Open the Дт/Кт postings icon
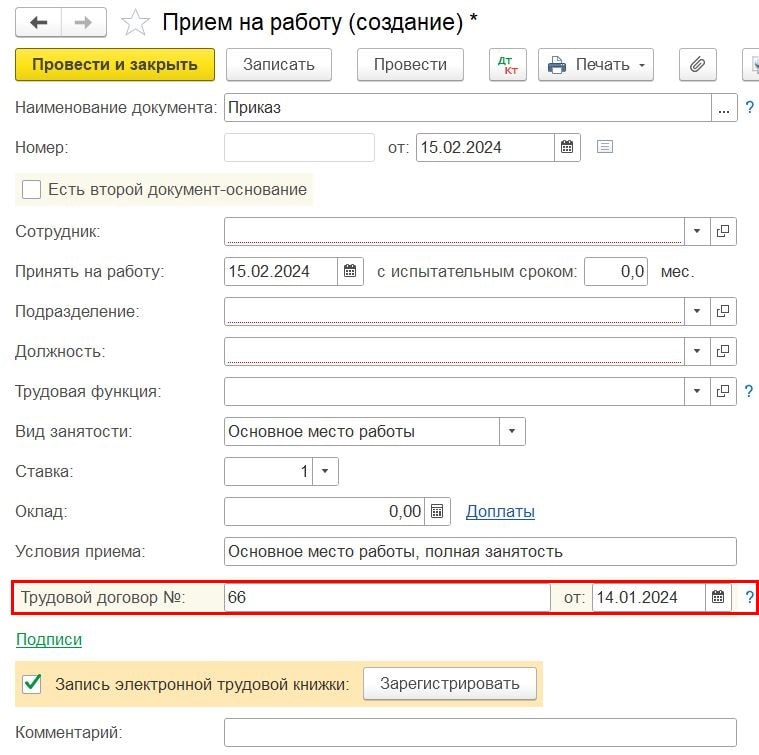 508,65
